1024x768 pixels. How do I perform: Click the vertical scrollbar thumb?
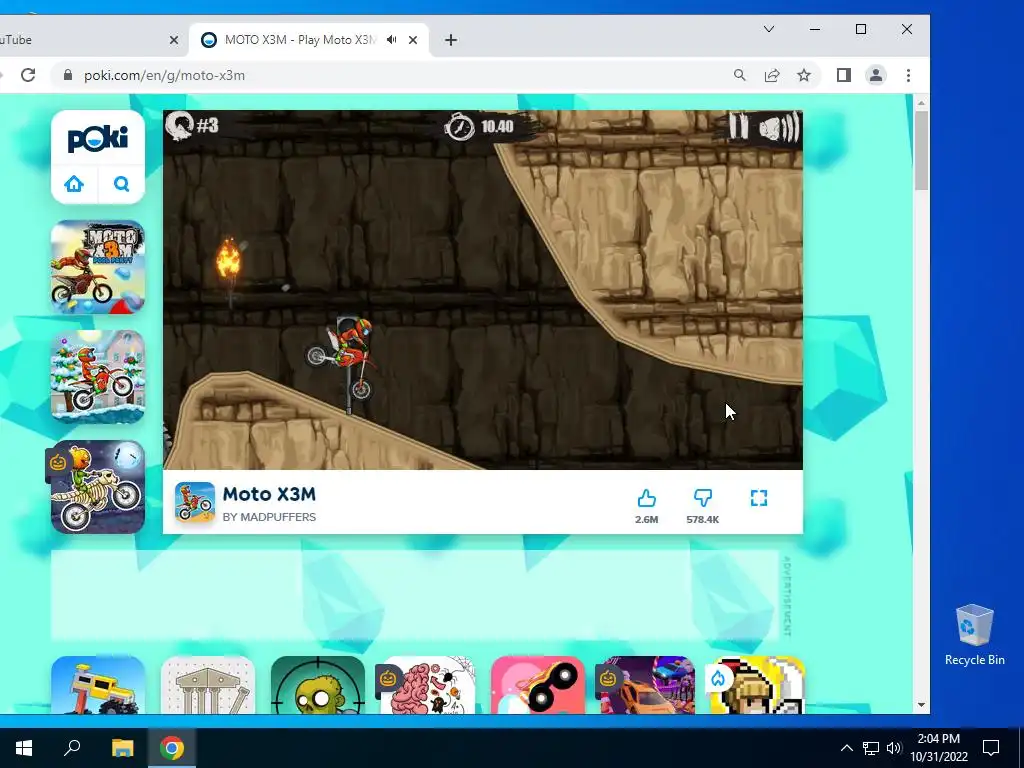pos(921,151)
